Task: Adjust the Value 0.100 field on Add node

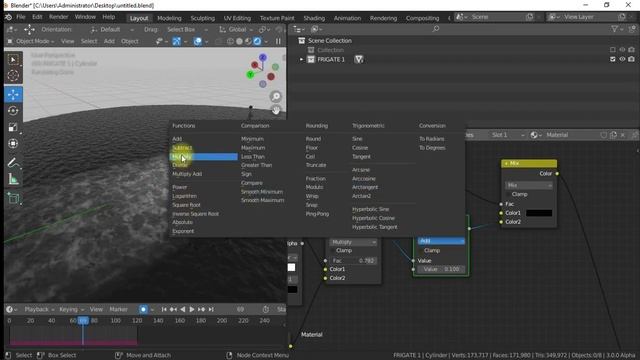Action: click(441, 269)
